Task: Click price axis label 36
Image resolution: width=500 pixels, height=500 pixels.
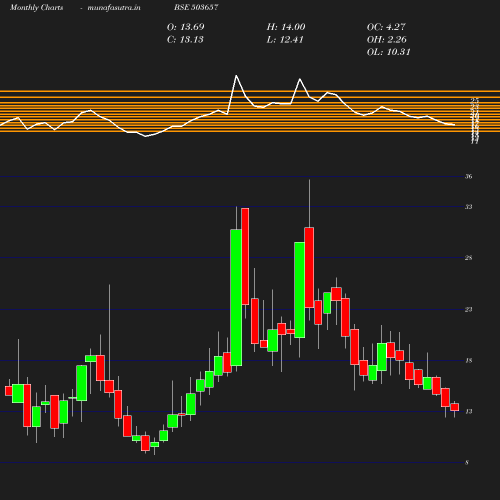Action: coord(469,176)
